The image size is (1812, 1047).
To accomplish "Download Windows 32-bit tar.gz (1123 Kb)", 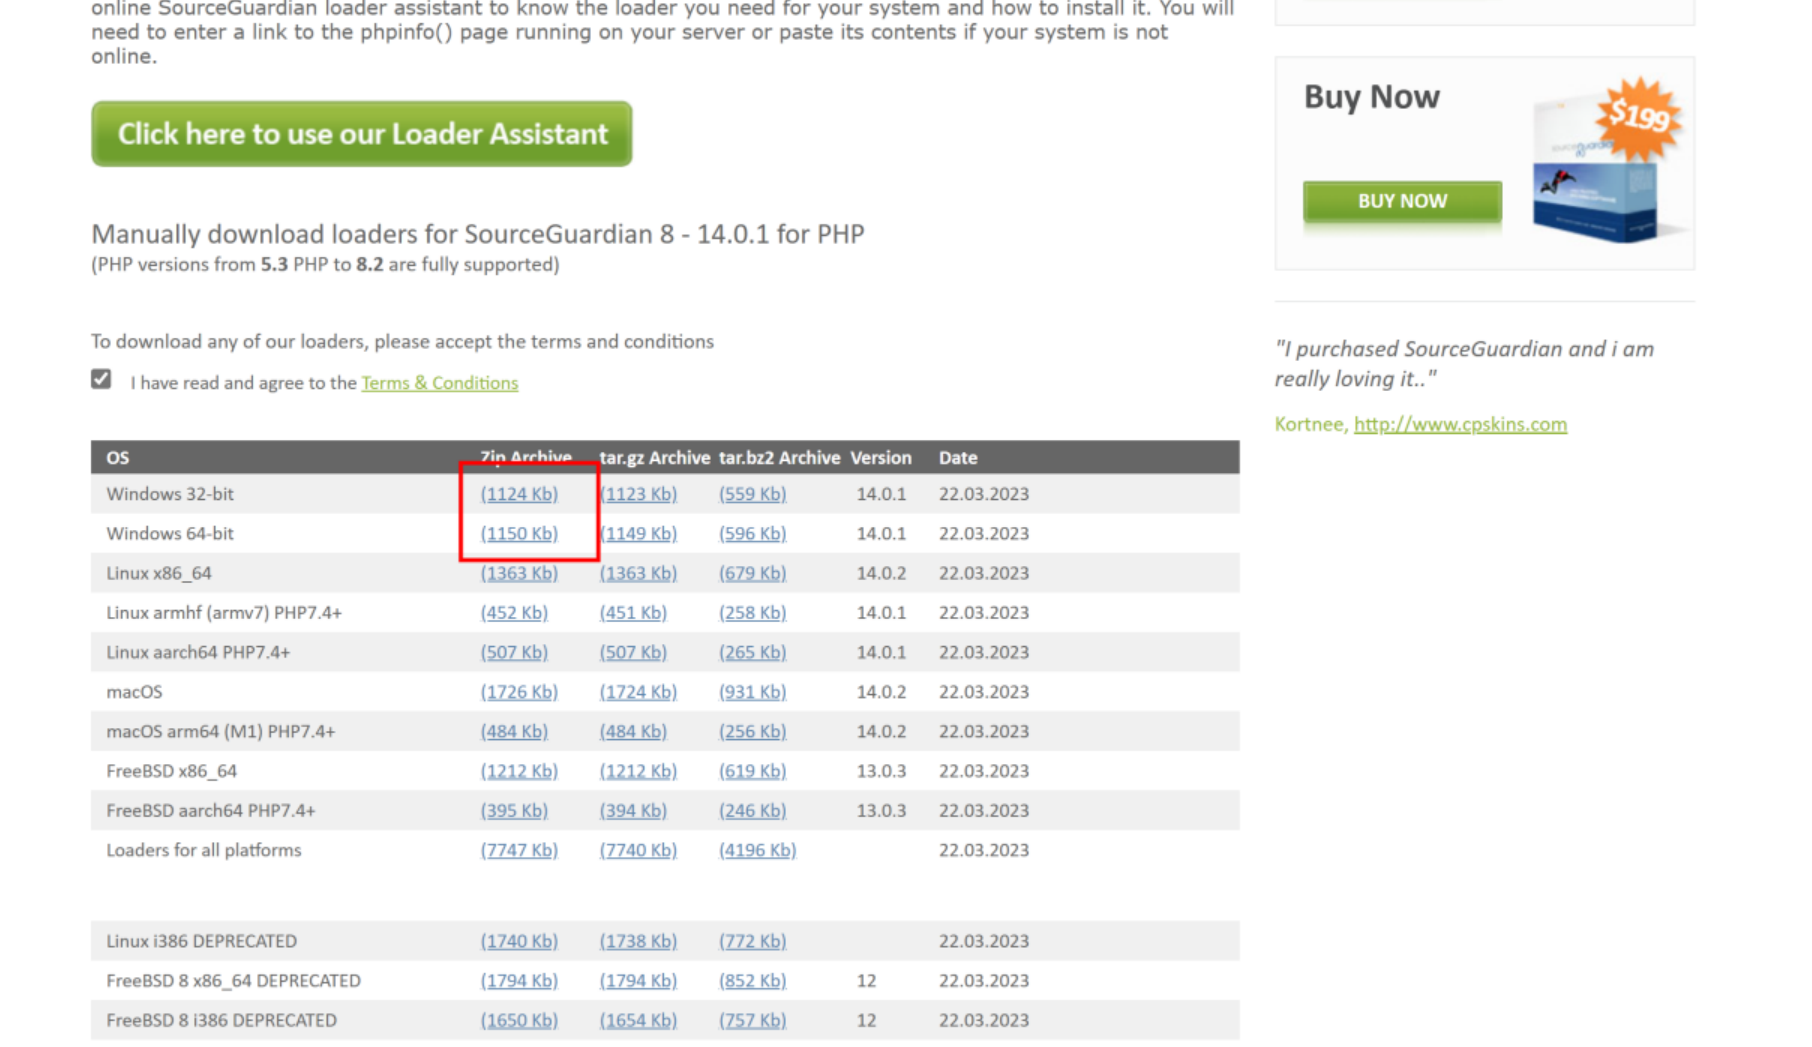I will [x=638, y=494].
